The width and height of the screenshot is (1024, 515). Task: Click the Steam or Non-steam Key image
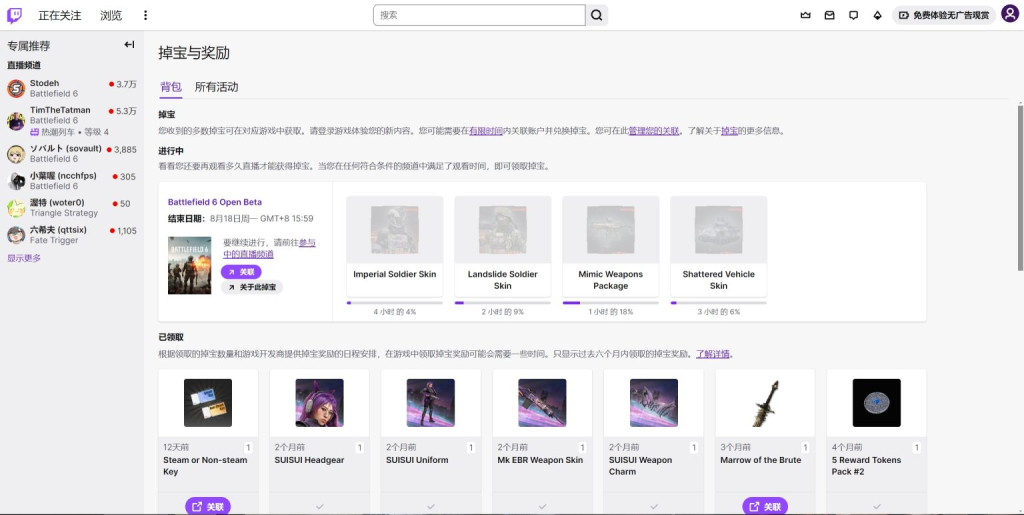coord(208,403)
